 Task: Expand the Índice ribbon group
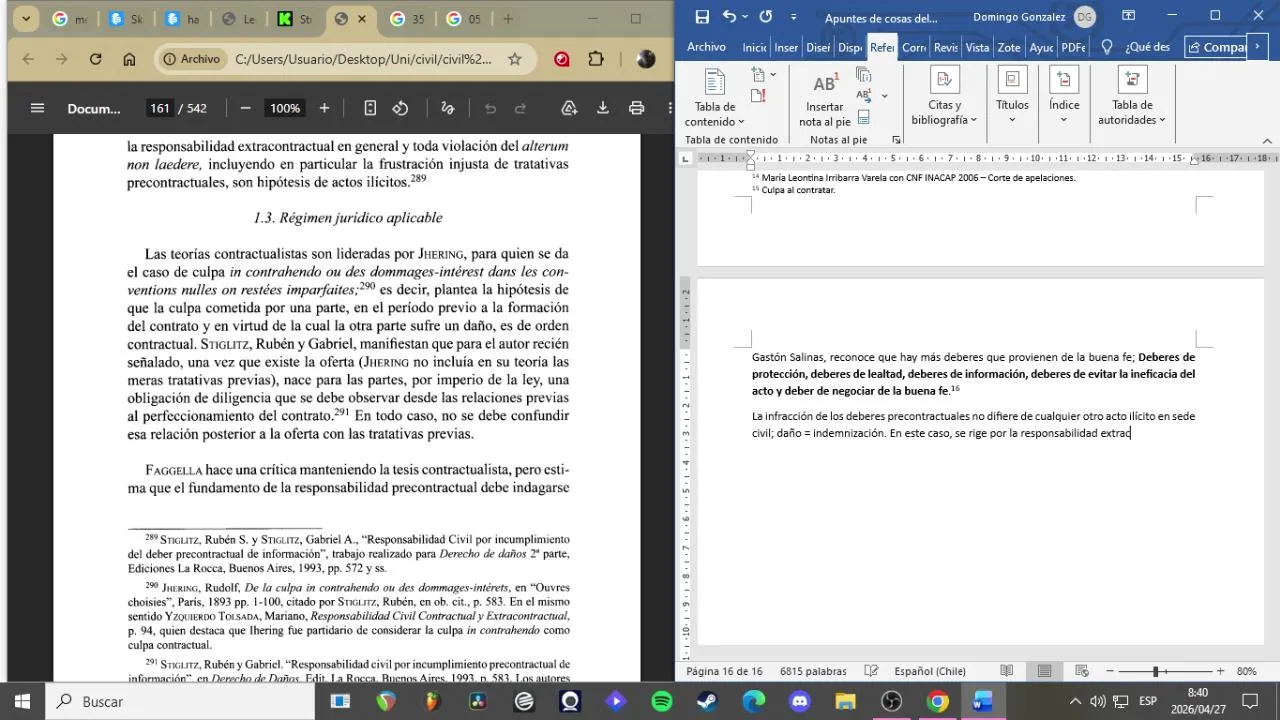[x=1064, y=98]
